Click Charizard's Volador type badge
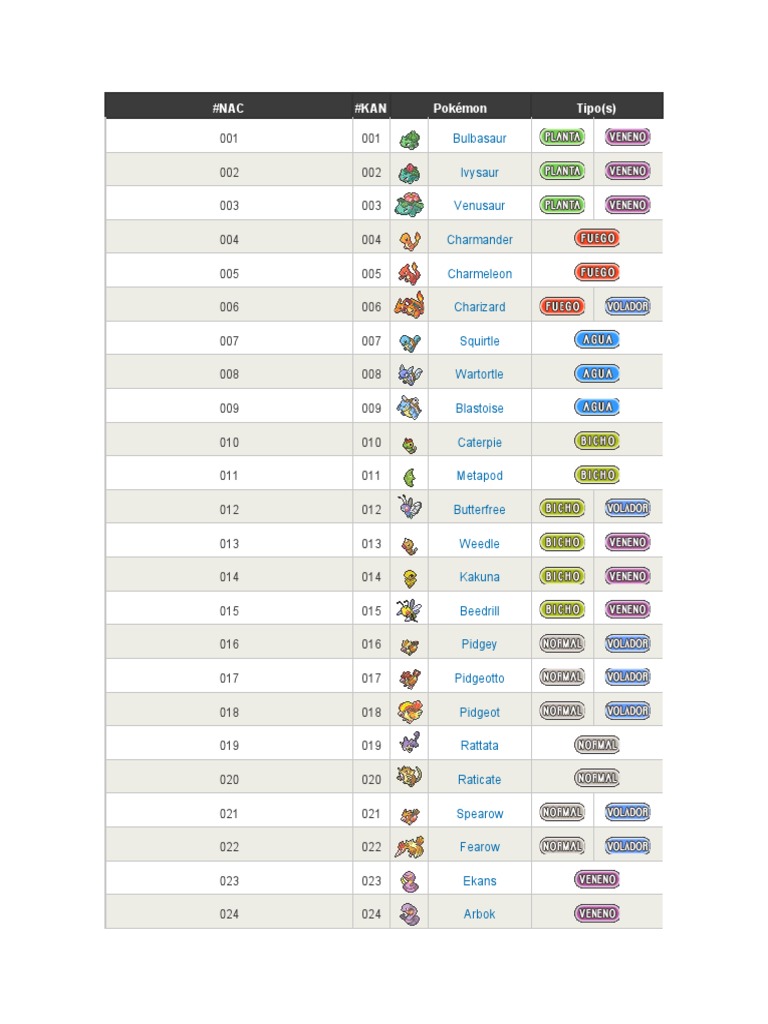The height and width of the screenshot is (1024, 768). pyautogui.click(x=627, y=306)
